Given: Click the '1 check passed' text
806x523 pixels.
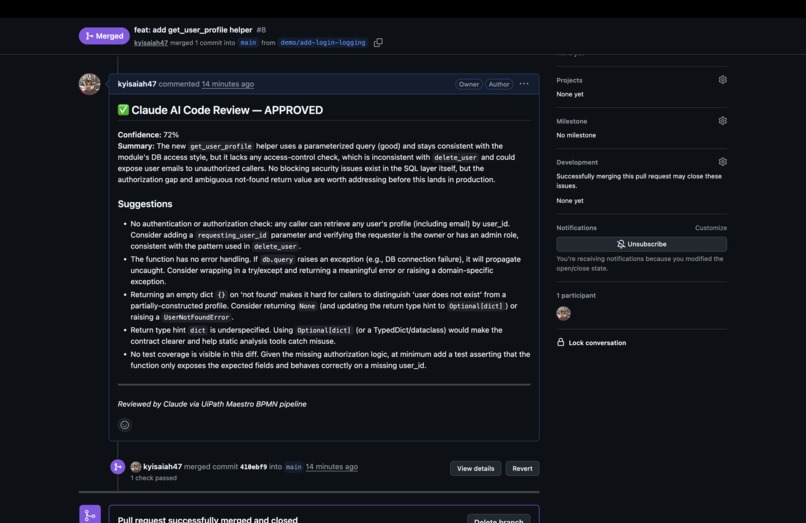Looking at the screenshot, I should (153, 478).
